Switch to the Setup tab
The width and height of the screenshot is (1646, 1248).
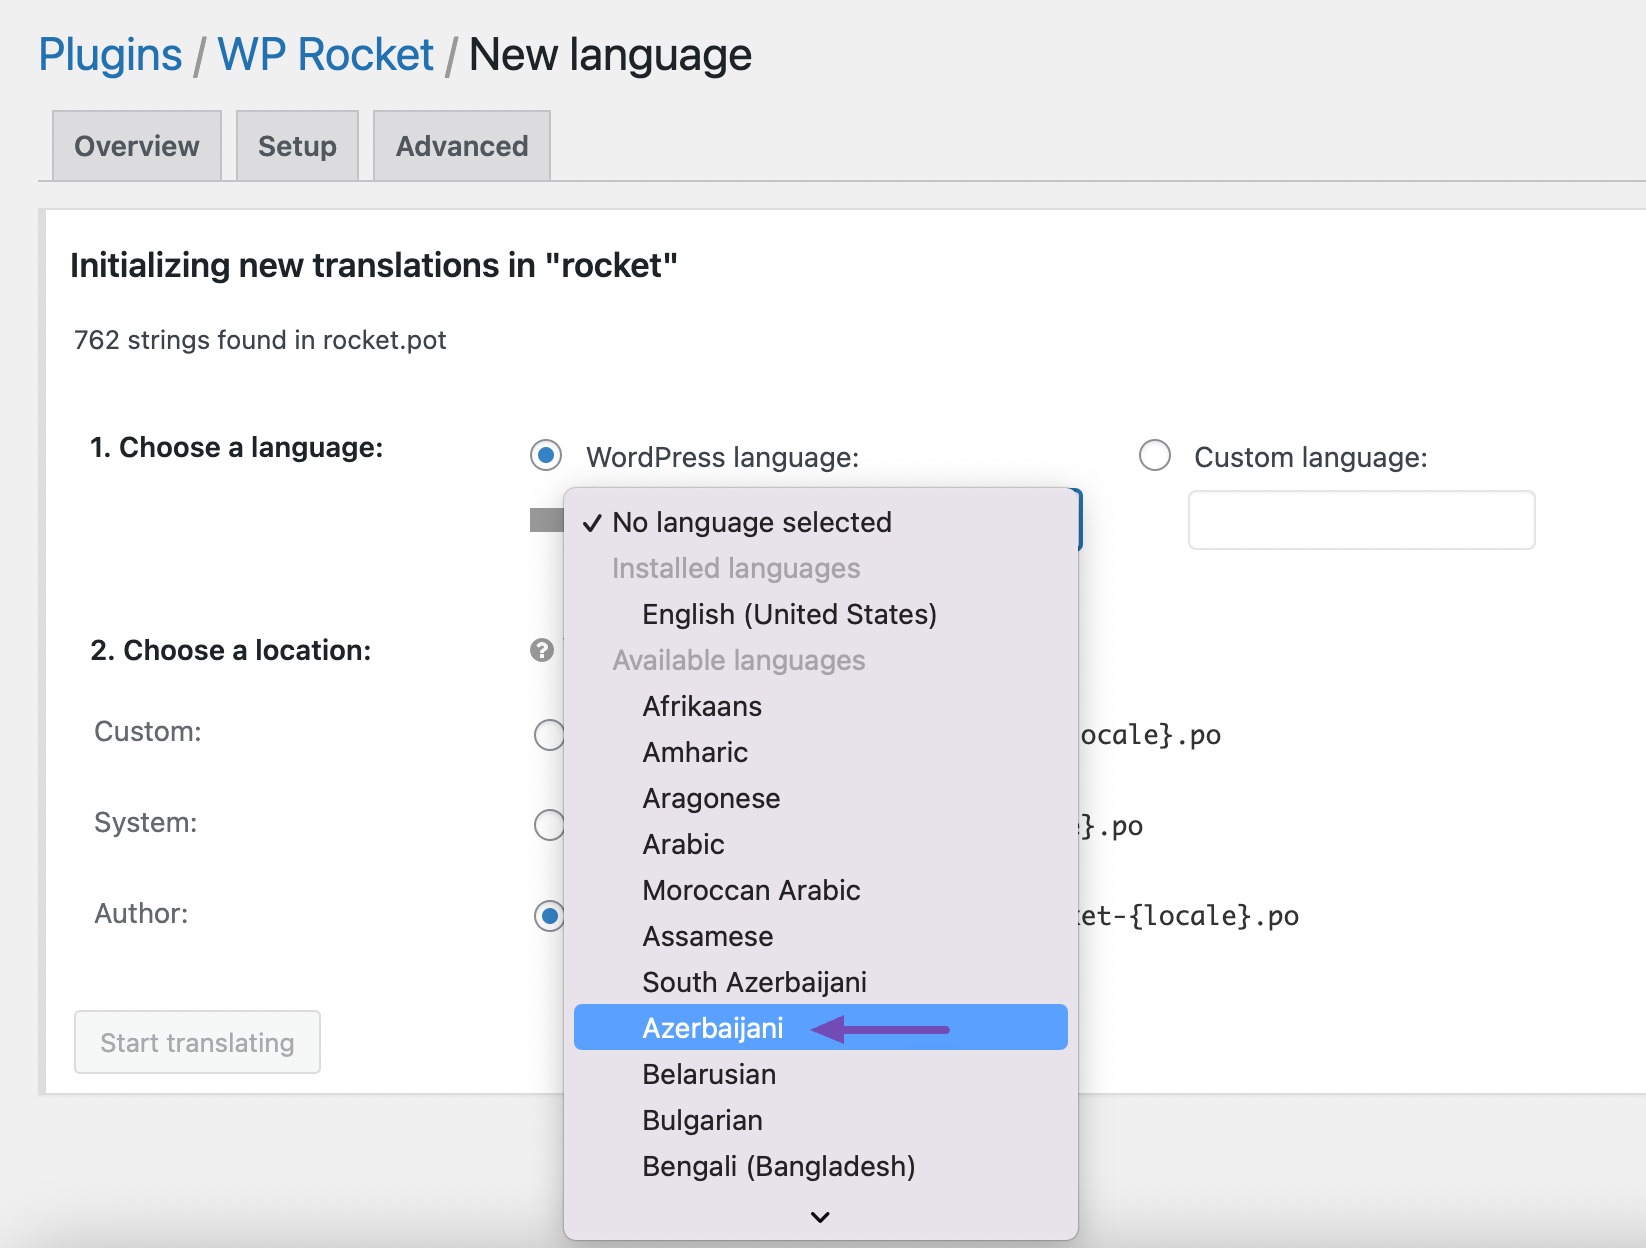(x=296, y=146)
